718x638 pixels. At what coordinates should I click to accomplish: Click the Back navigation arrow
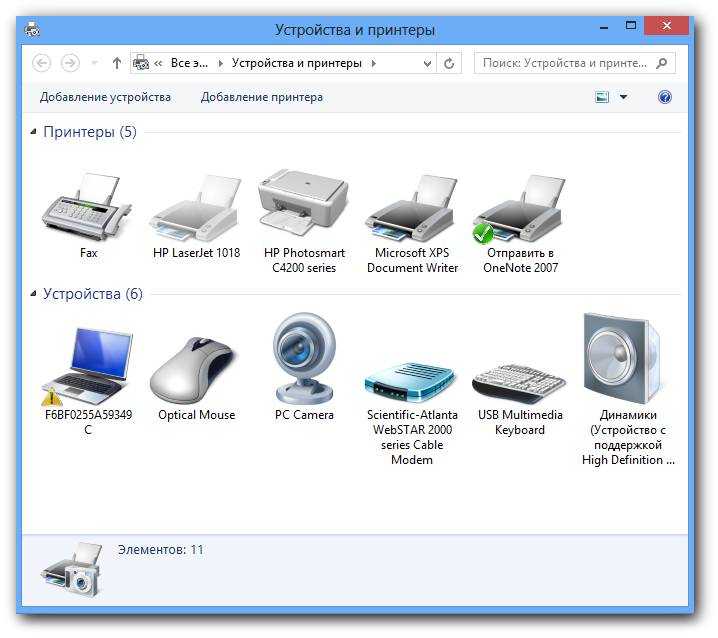(42, 63)
